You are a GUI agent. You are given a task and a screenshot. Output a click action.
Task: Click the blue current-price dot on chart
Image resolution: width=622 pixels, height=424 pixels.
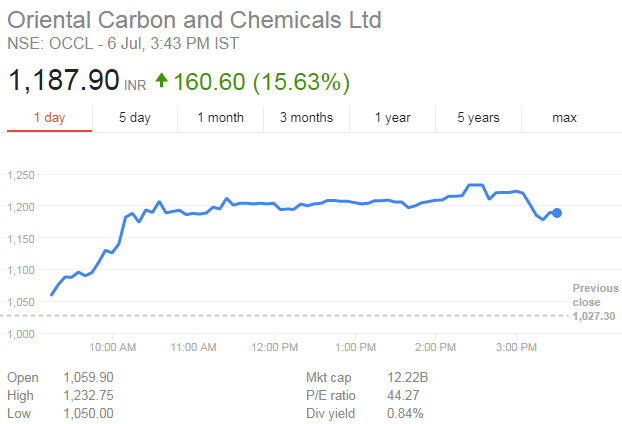coord(557,213)
